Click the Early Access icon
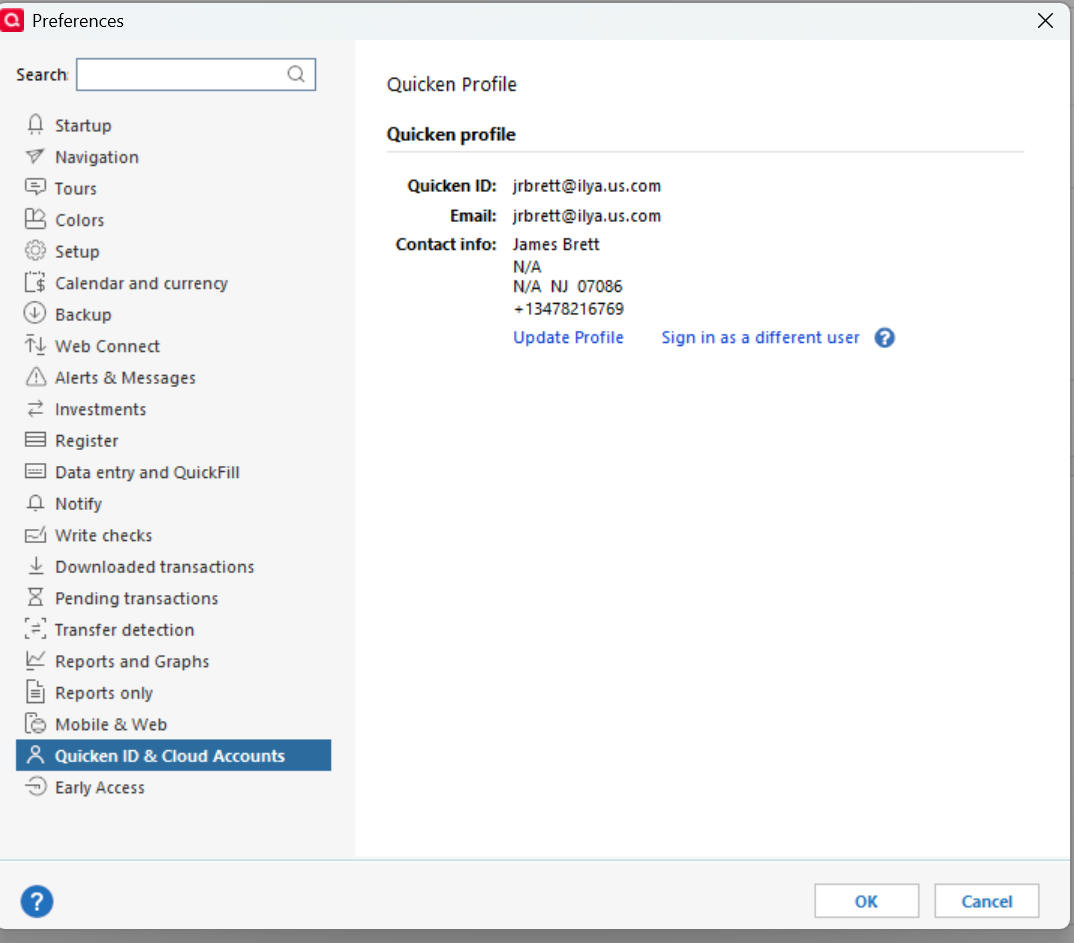This screenshot has height=943, width=1074. [35, 786]
